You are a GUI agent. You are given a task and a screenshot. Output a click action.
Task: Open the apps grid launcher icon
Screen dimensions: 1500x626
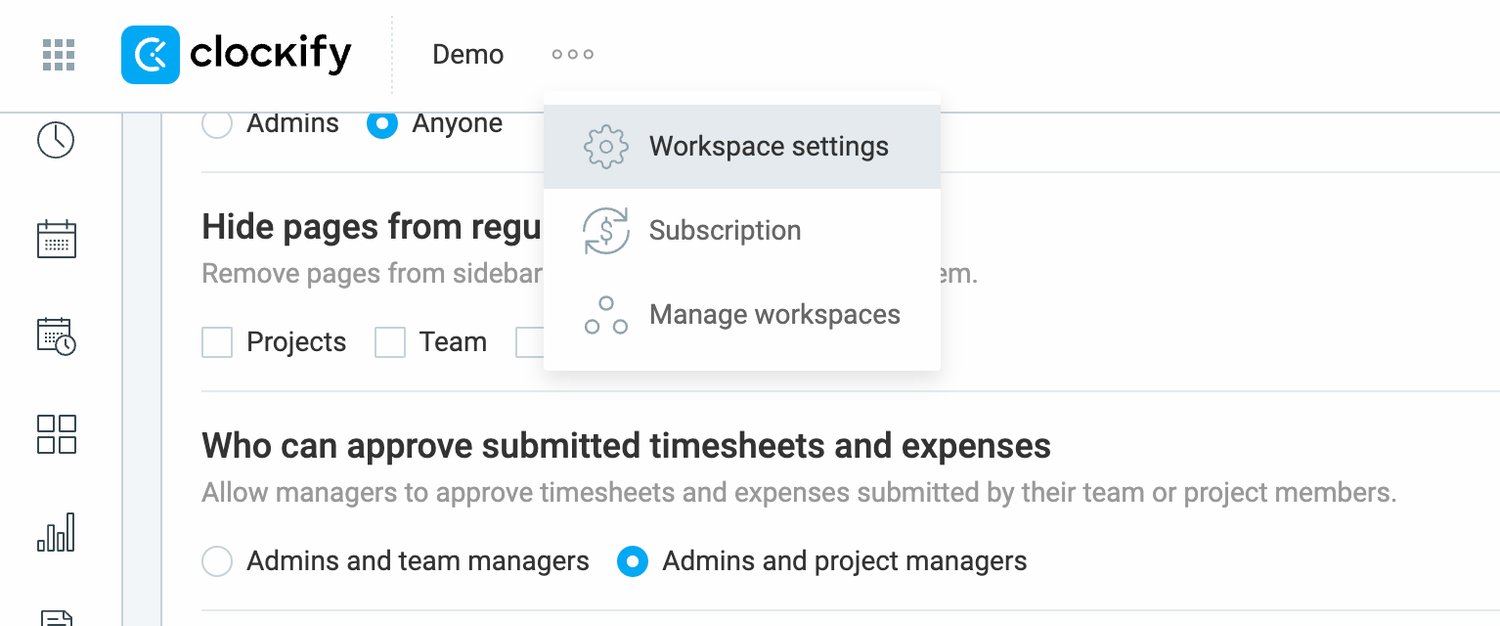pyautogui.click(x=59, y=55)
